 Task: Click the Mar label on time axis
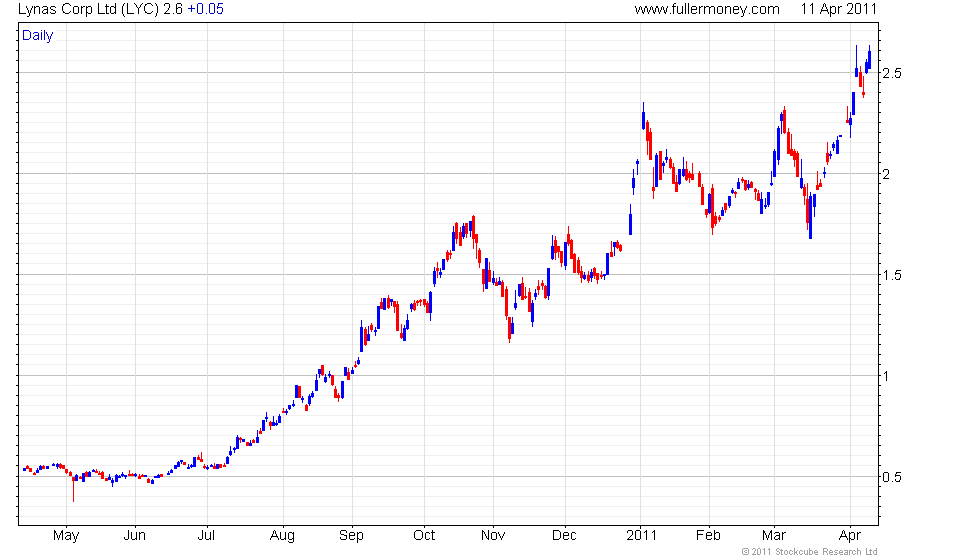[x=774, y=536]
